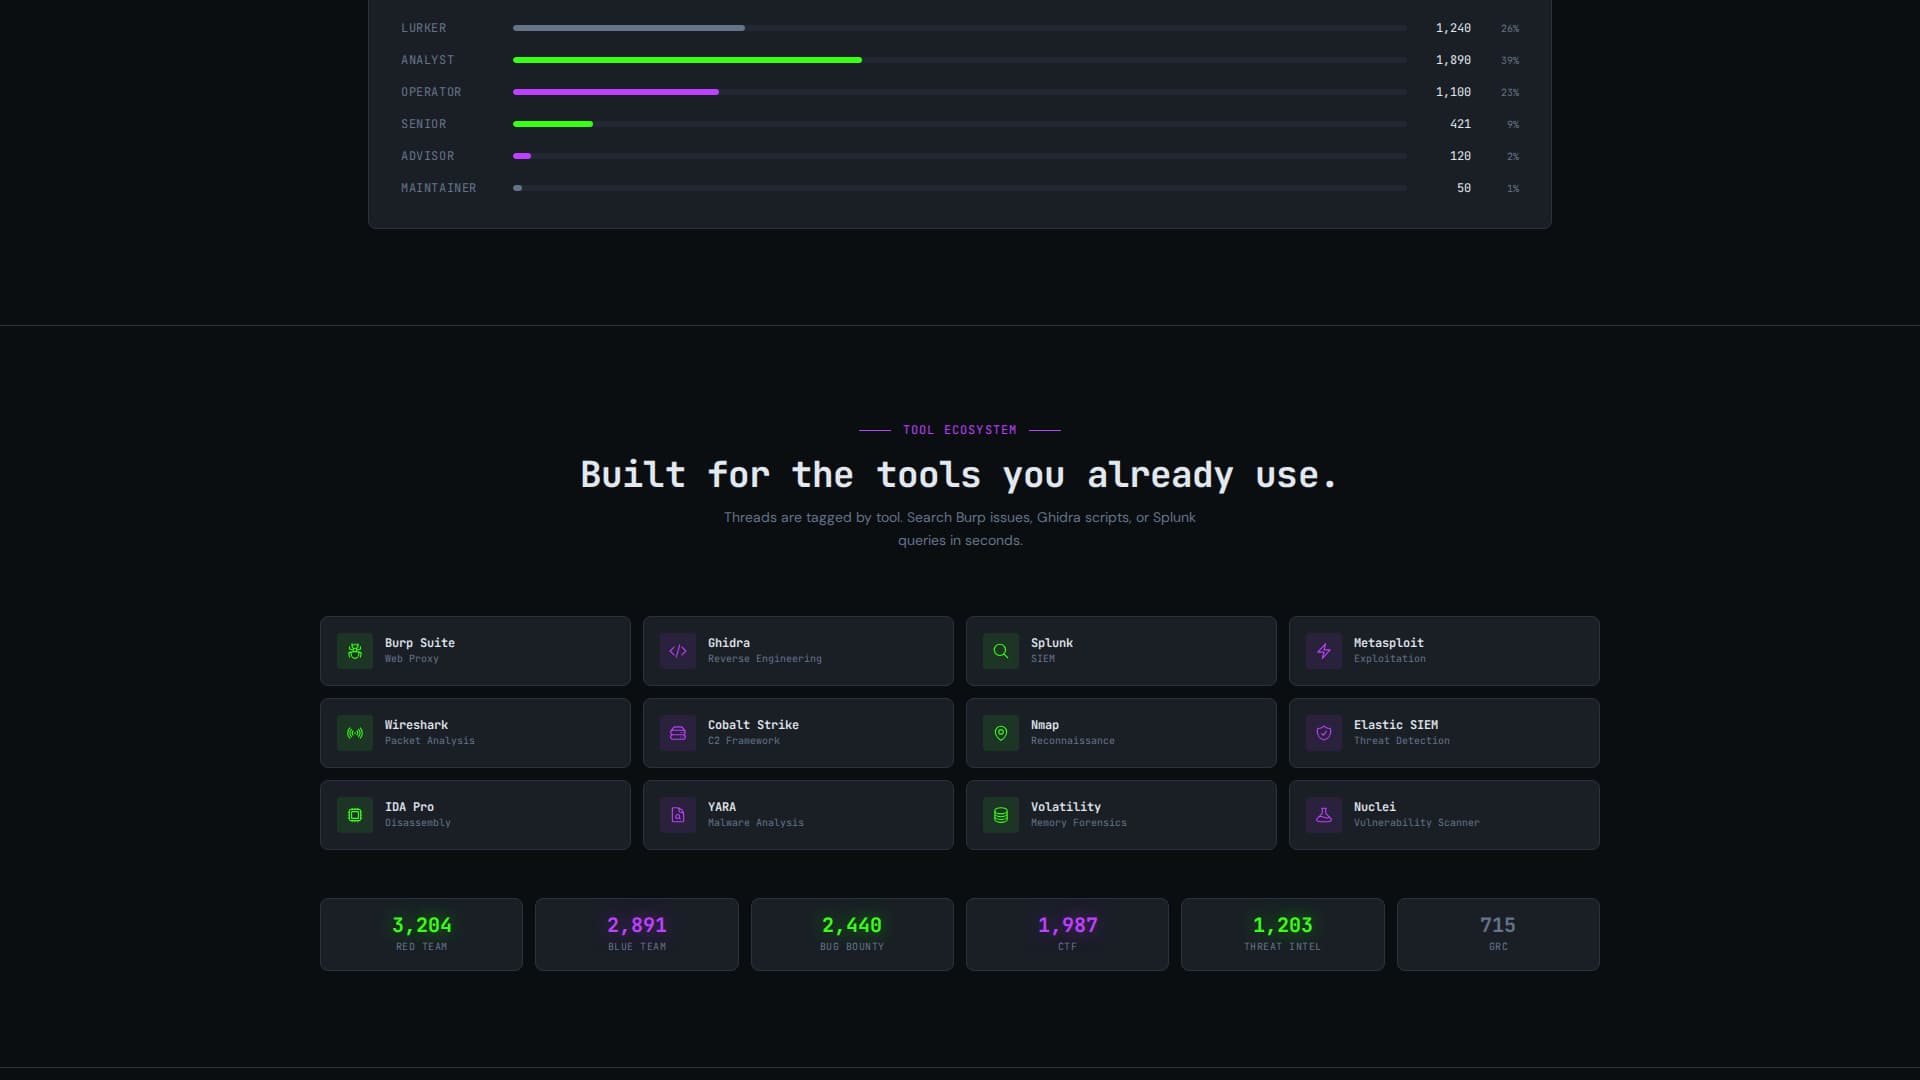
Task: Click the MAINTAINER row label
Action: (x=439, y=188)
